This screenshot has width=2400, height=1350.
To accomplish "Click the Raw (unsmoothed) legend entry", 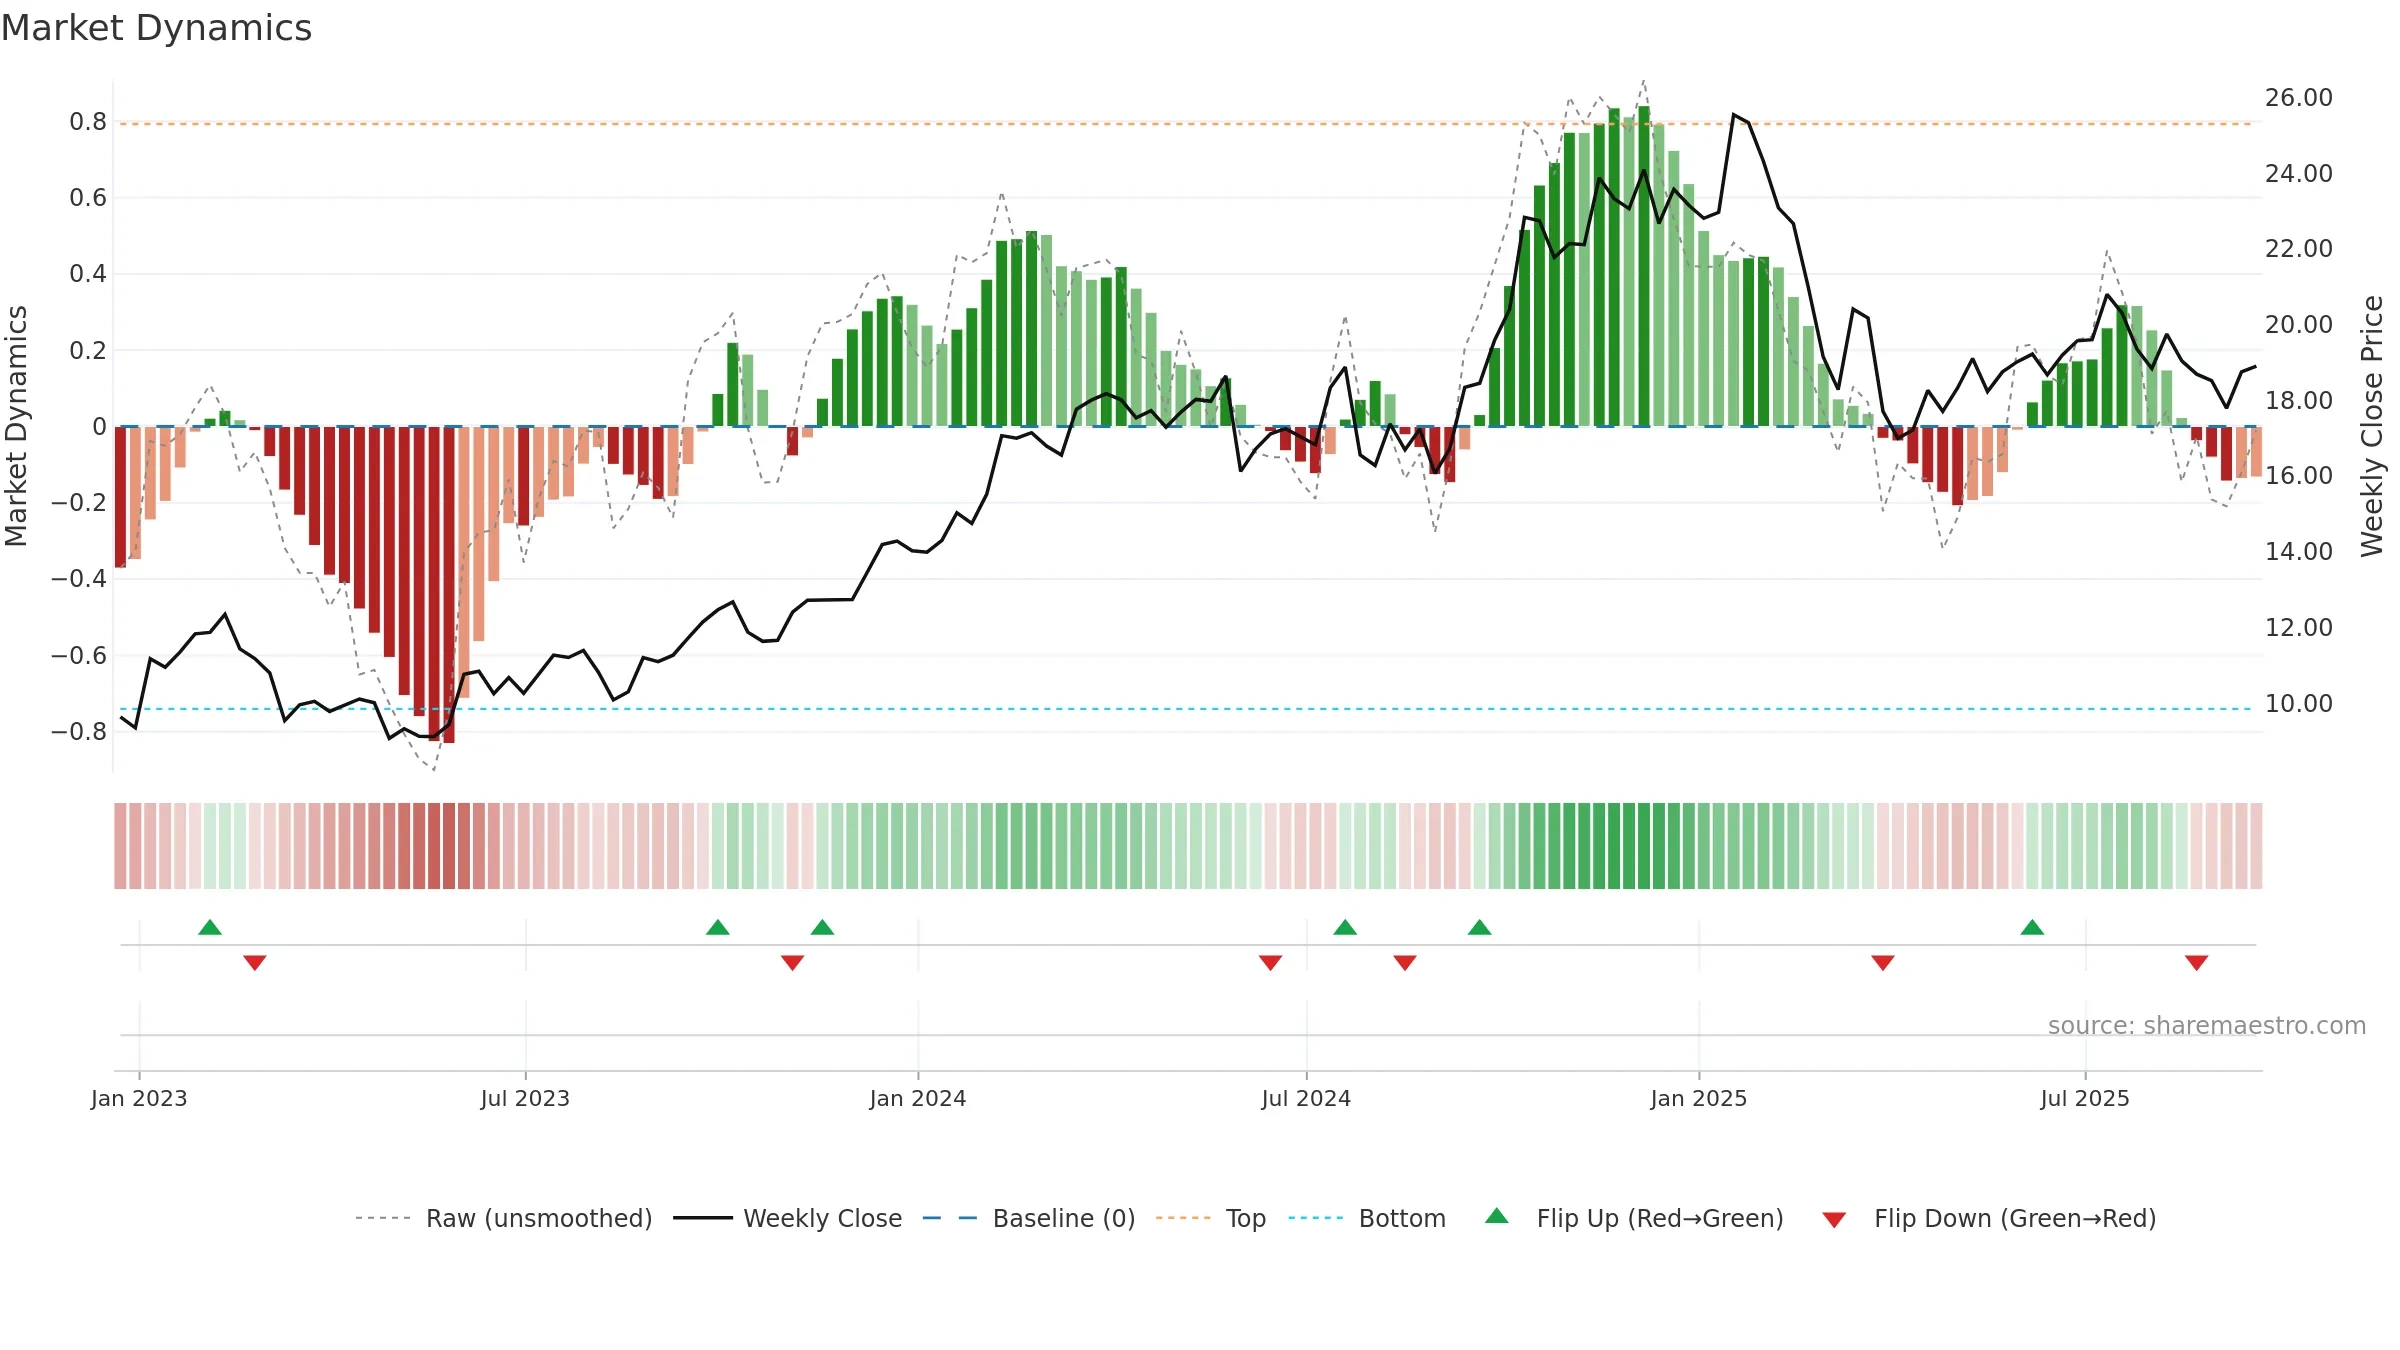I will pyautogui.click(x=504, y=1218).
